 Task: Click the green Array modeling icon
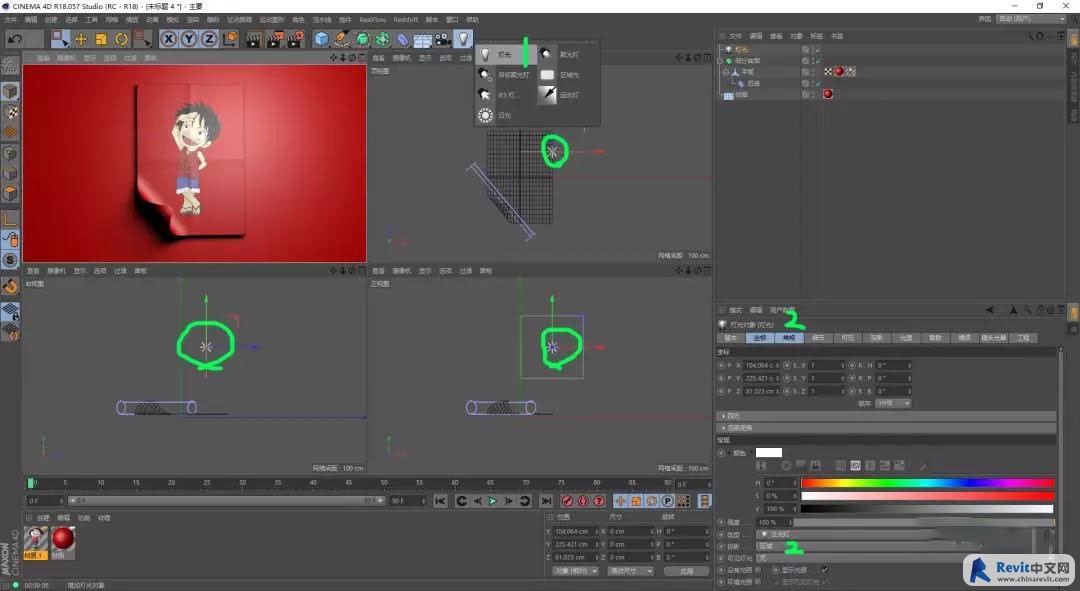(383, 39)
